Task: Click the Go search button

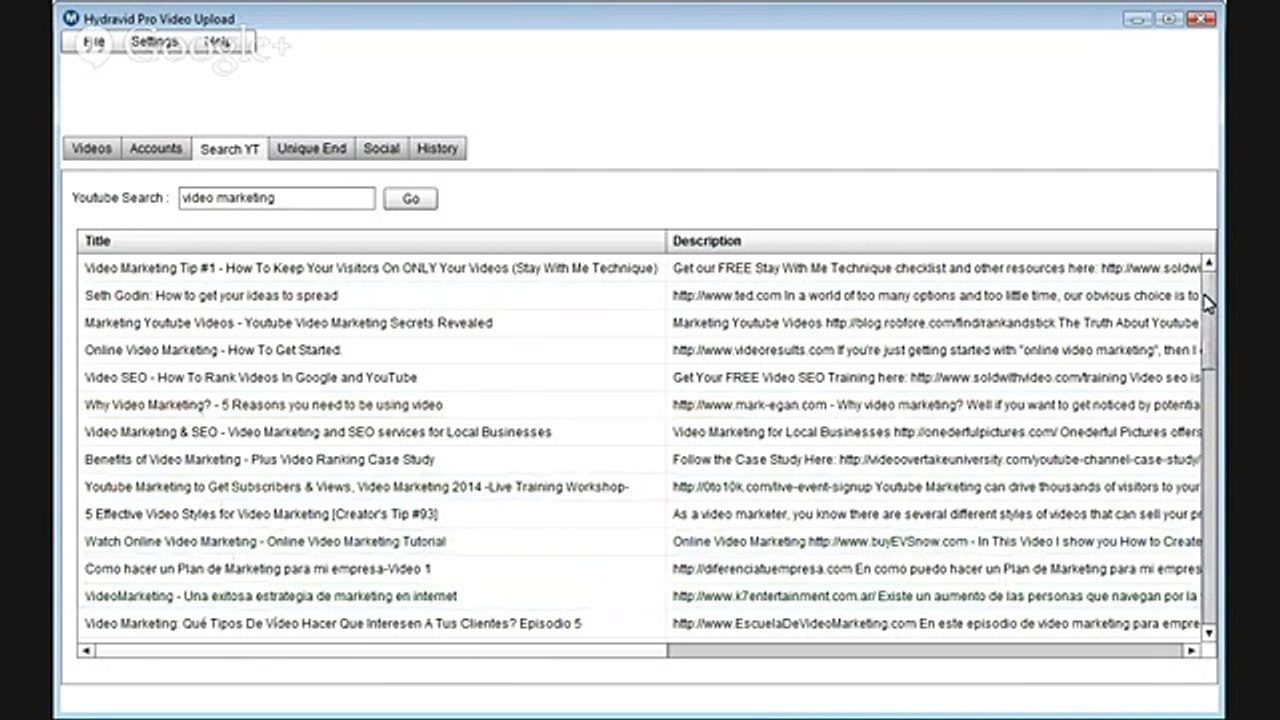Action: (410, 198)
